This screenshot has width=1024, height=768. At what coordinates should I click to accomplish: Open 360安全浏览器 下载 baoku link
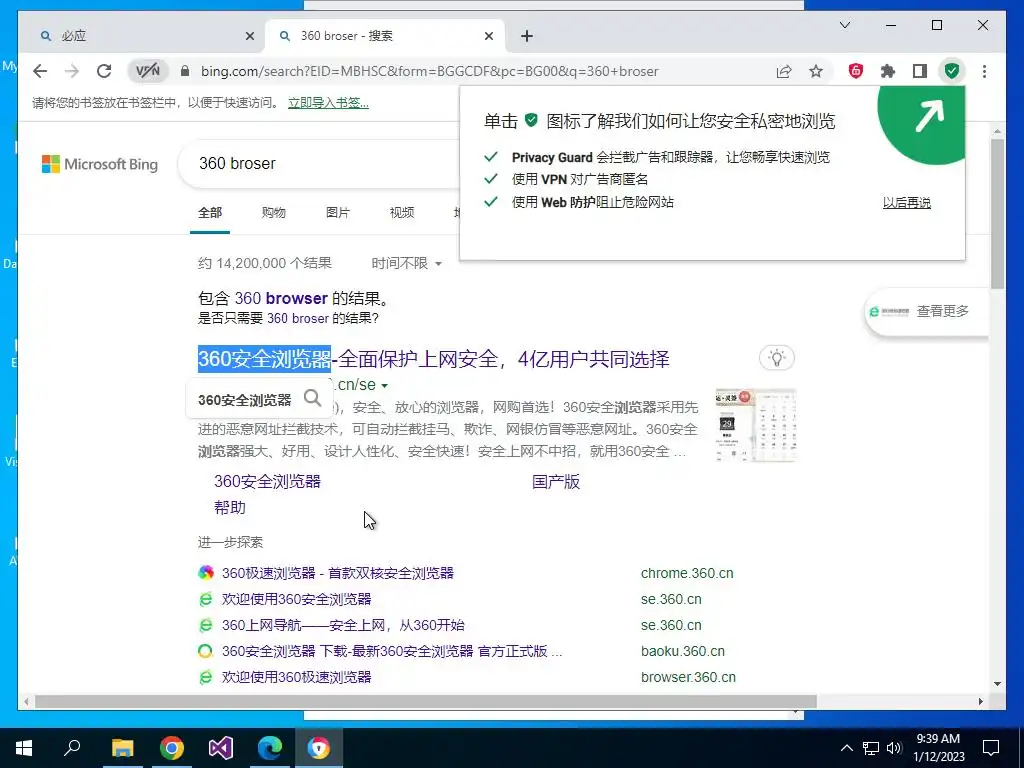click(392, 652)
